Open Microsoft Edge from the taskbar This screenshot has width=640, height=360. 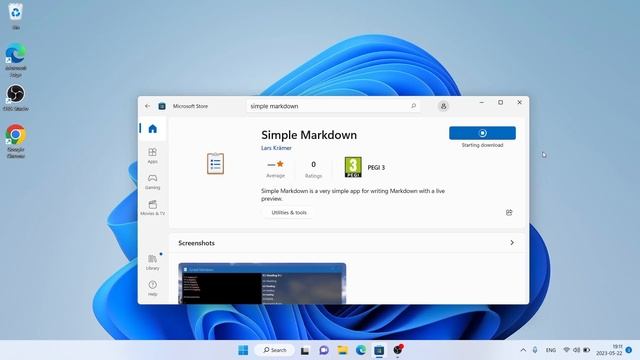(x=361, y=350)
